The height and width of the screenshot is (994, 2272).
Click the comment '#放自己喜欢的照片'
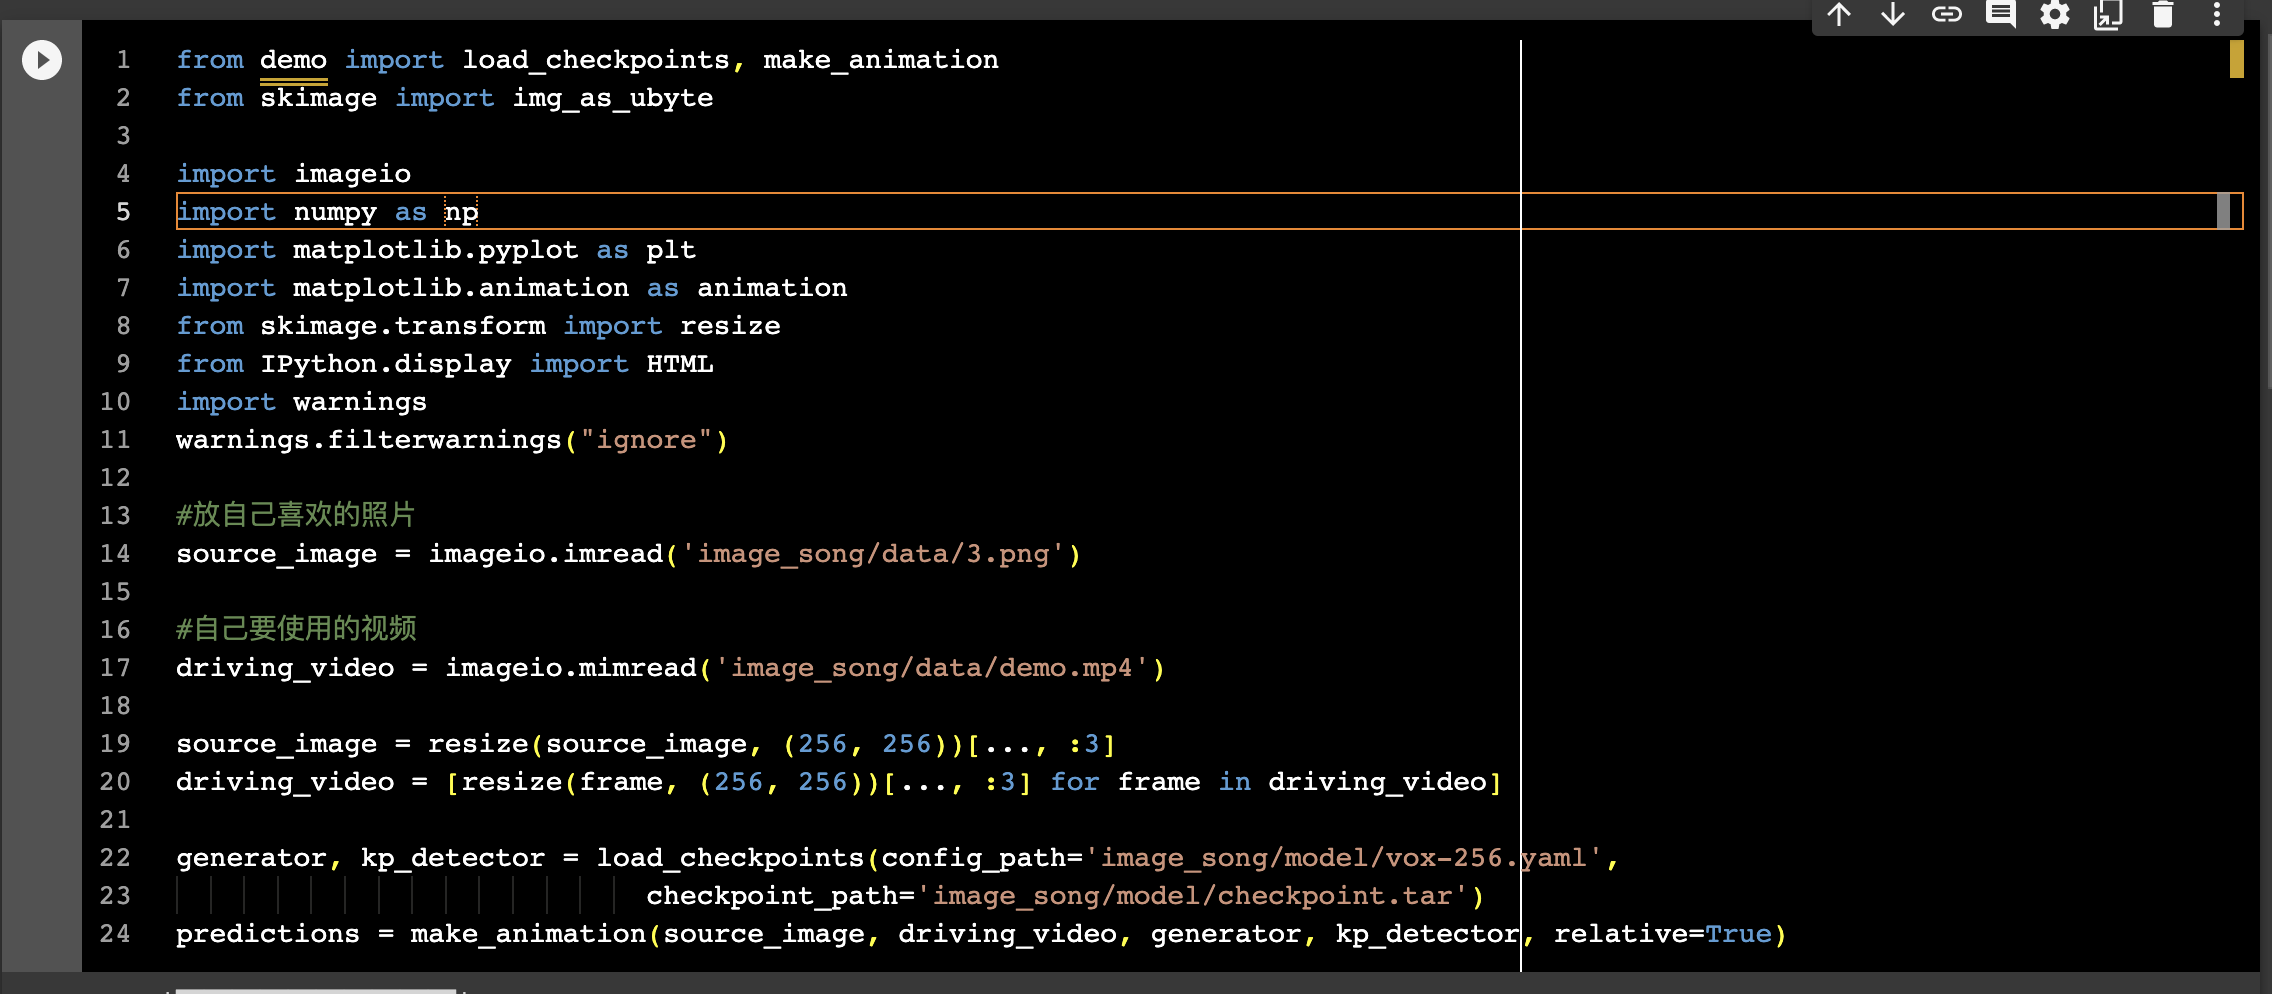[296, 515]
